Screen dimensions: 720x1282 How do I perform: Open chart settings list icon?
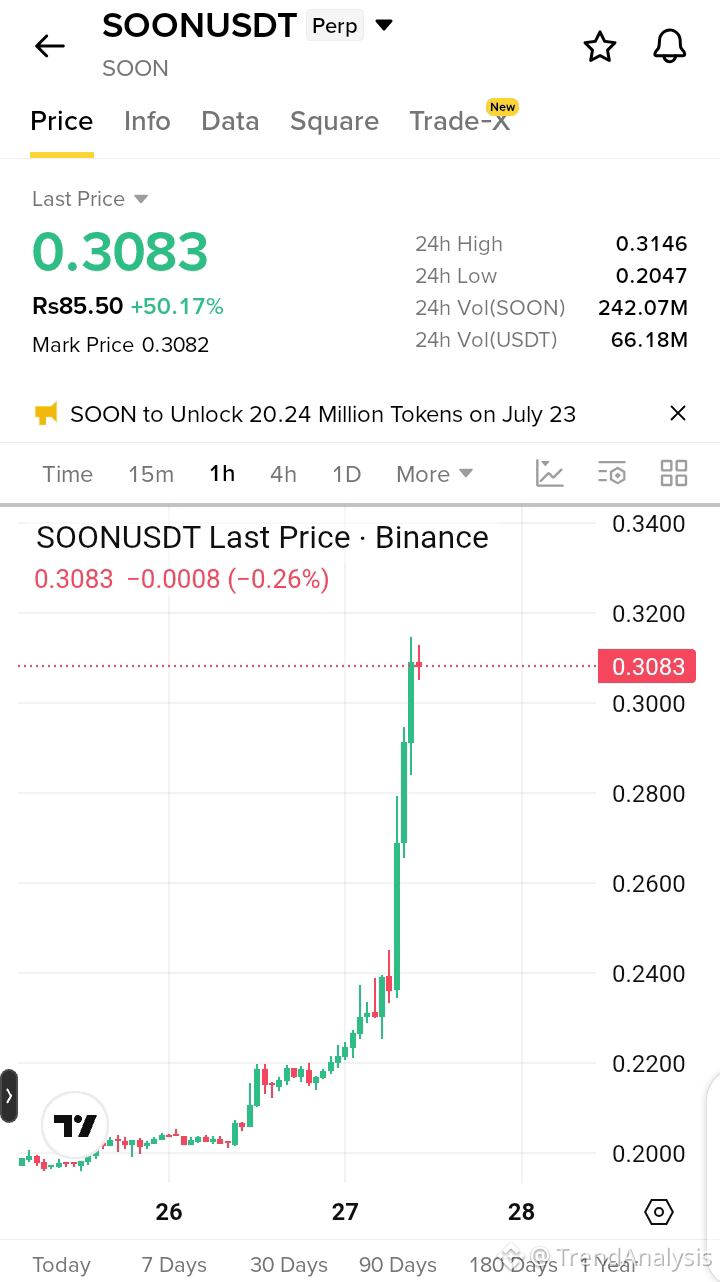612,473
